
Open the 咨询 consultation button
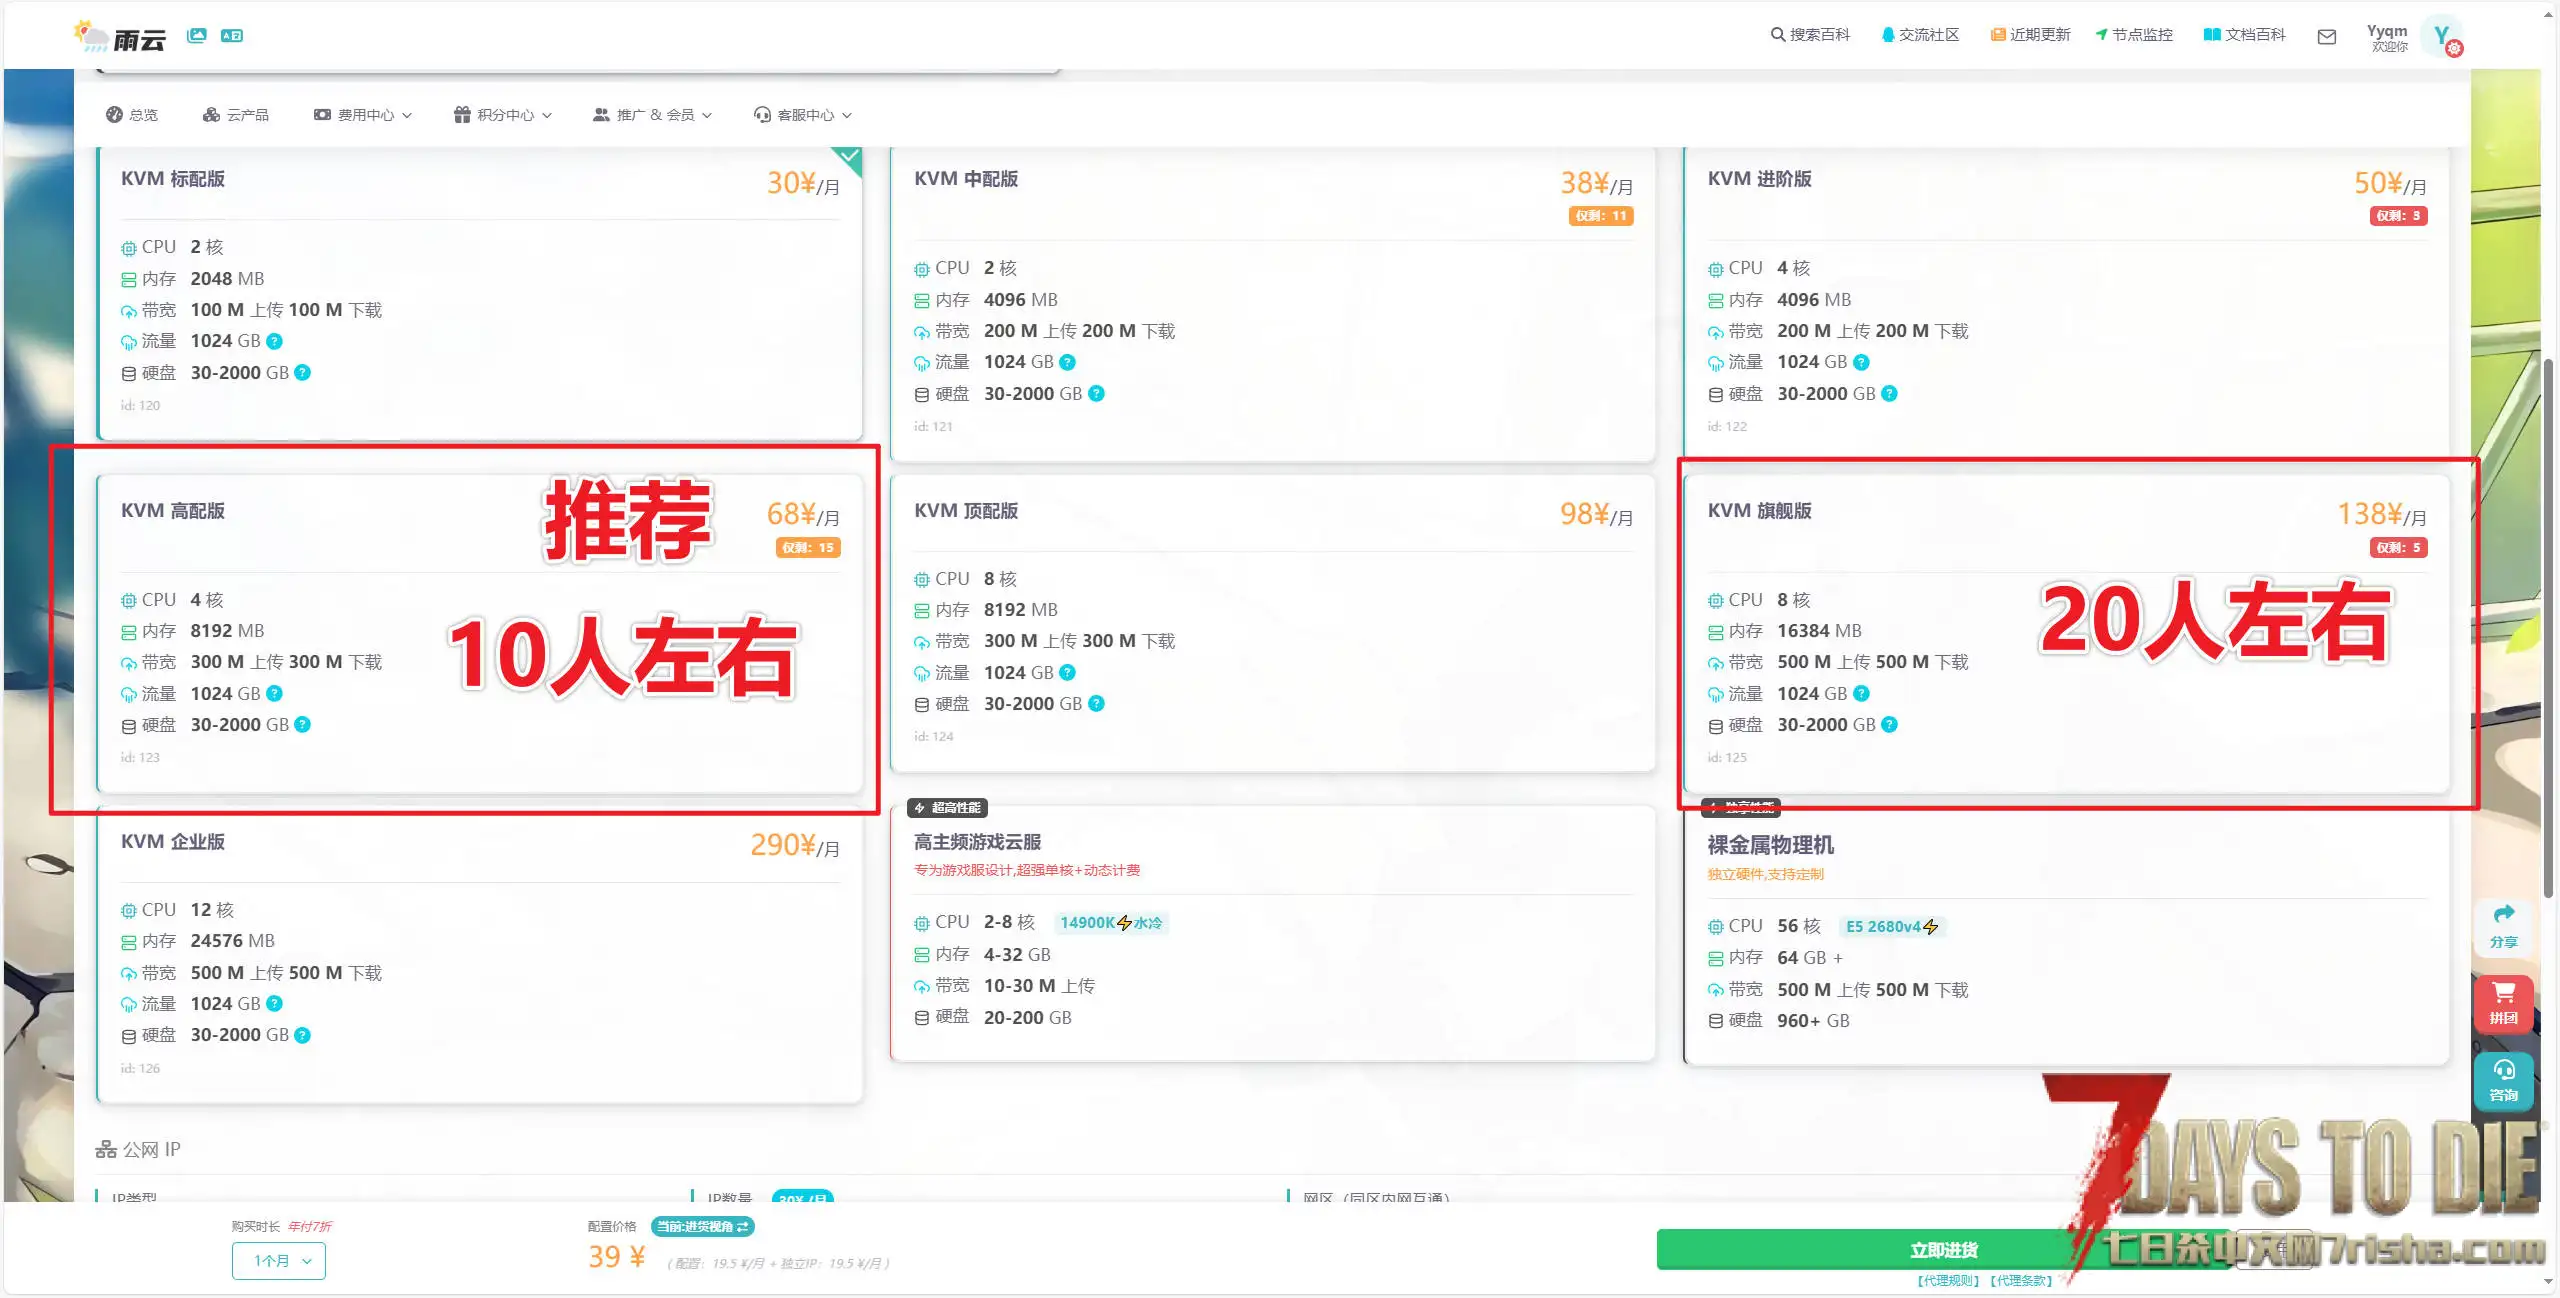(x=2503, y=1081)
